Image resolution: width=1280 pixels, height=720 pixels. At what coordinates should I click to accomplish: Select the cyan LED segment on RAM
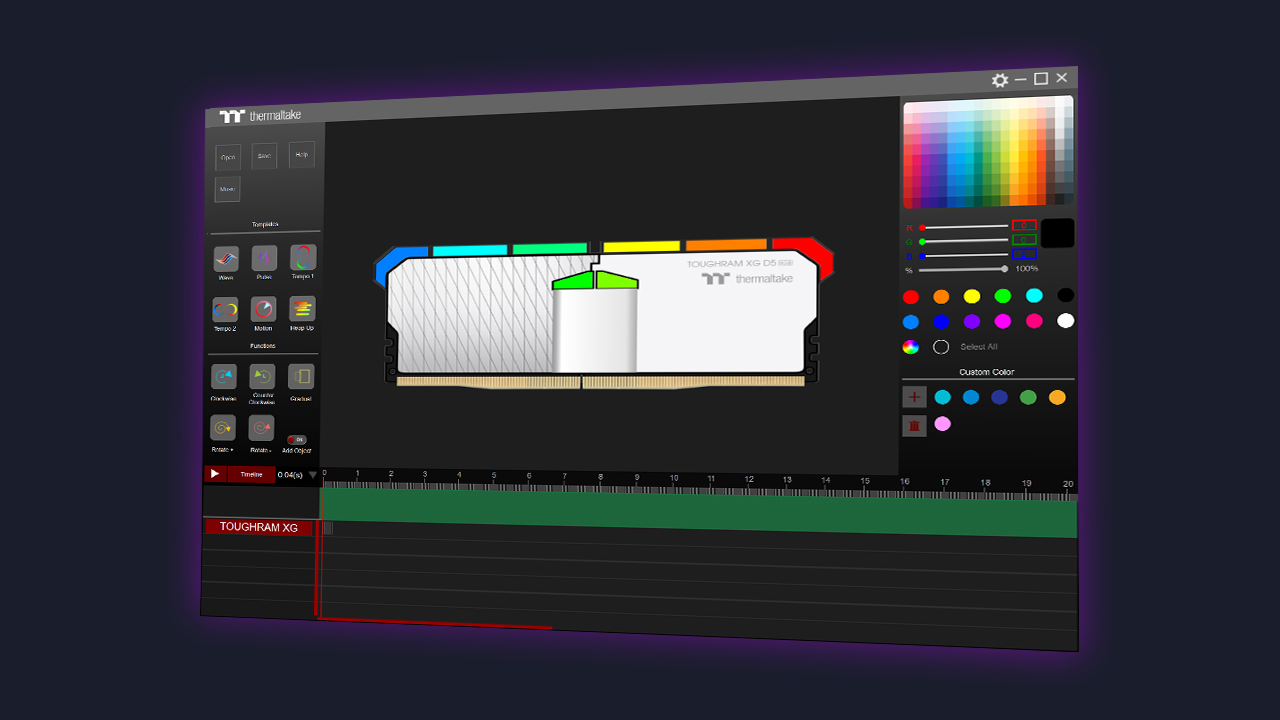tap(468, 250)
